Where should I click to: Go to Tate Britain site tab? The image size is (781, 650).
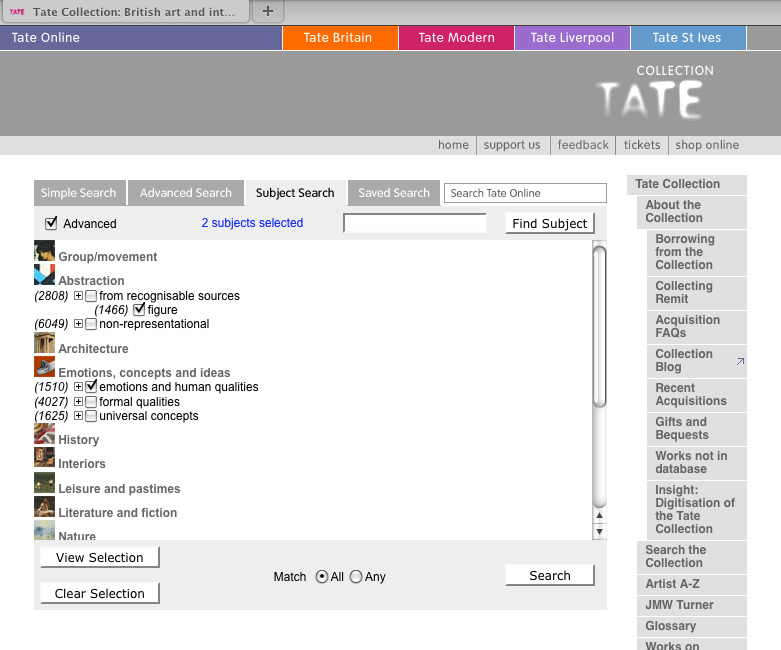coord(340,38)
